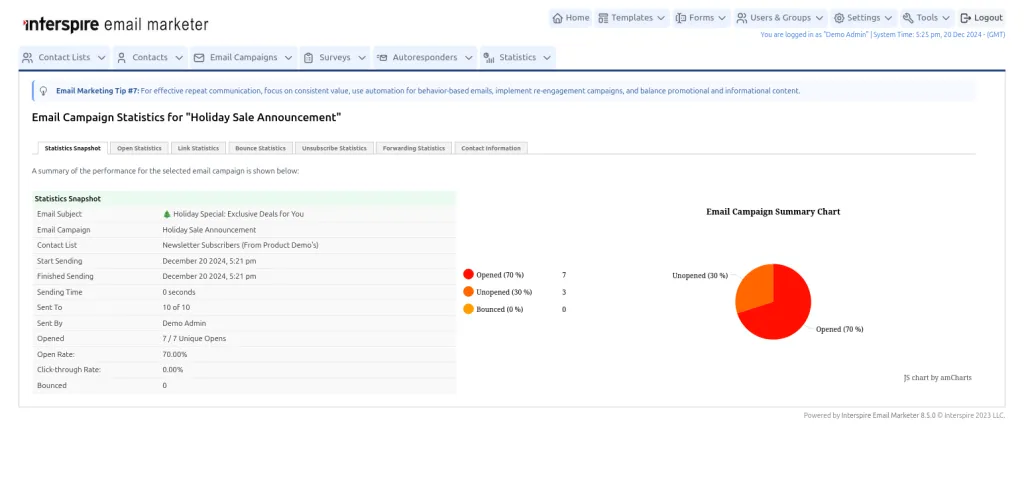The height and width of the screenshot is (504, 1024).
Task: Click the Christmas tree emoji in the subject
Action: point(167,213)
